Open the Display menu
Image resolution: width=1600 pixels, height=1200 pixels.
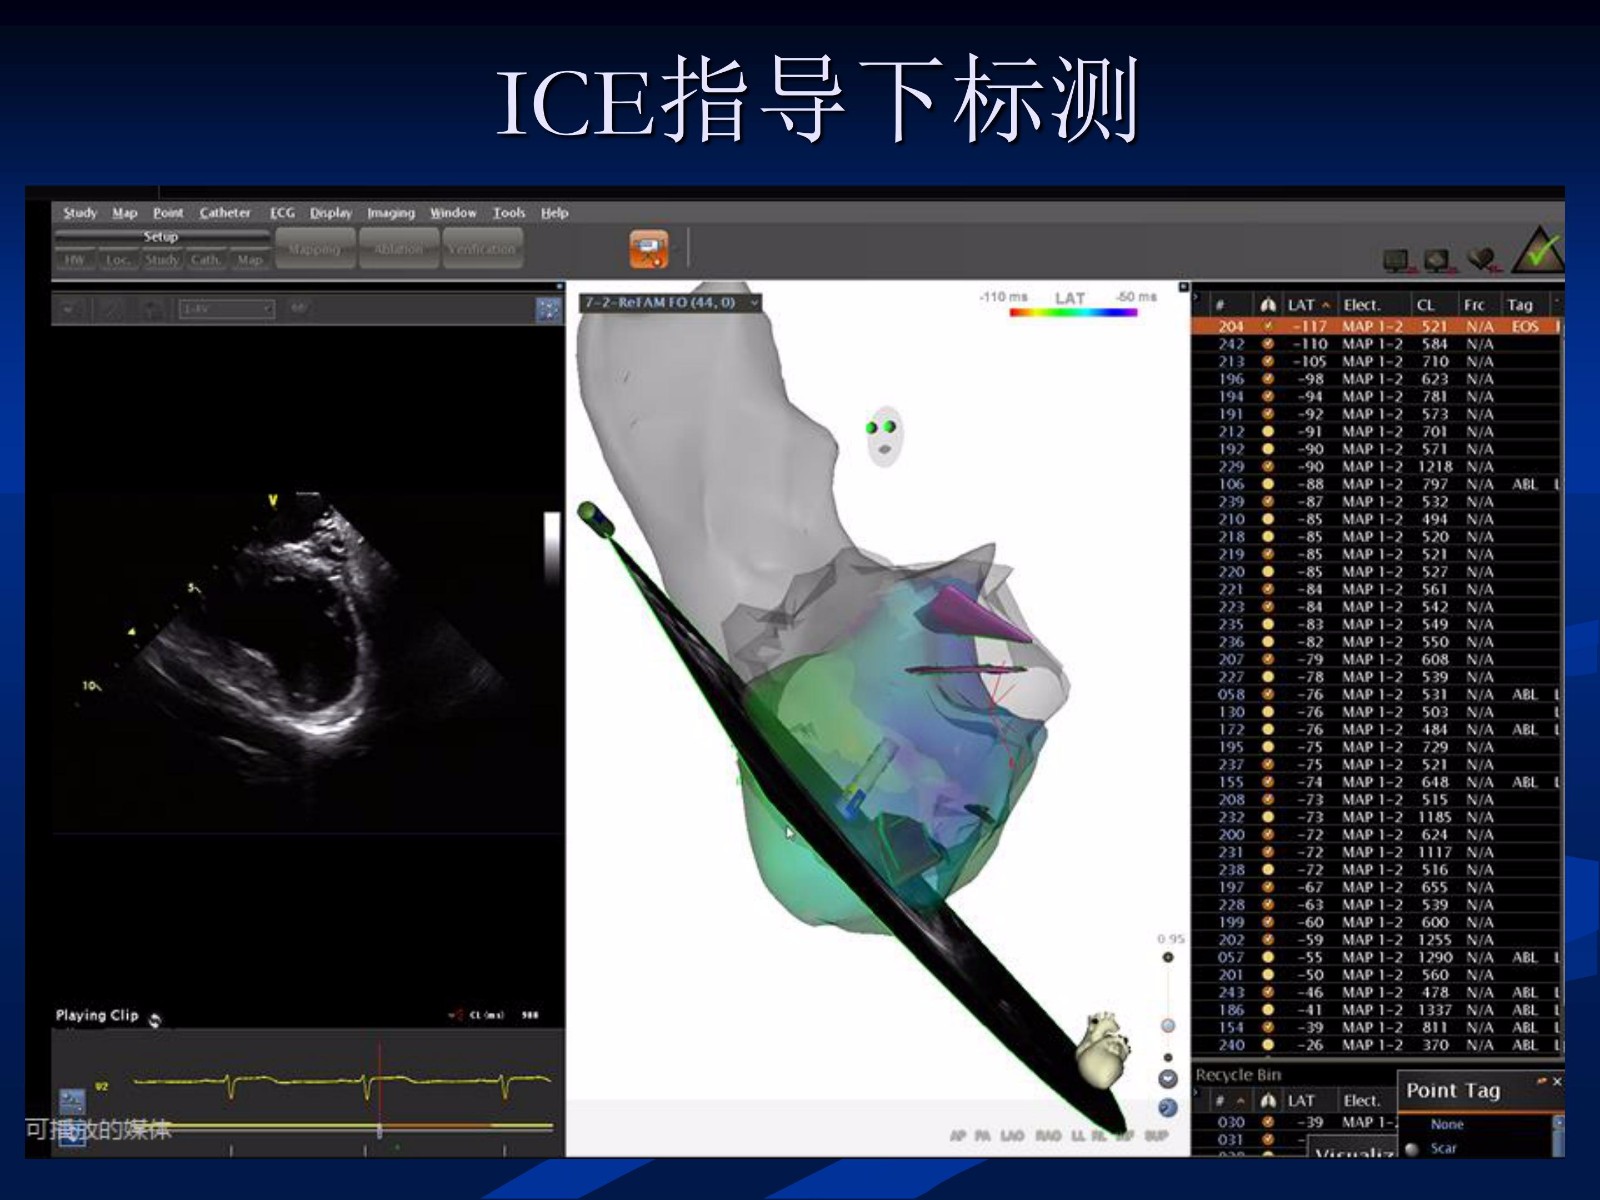(331, 213)
